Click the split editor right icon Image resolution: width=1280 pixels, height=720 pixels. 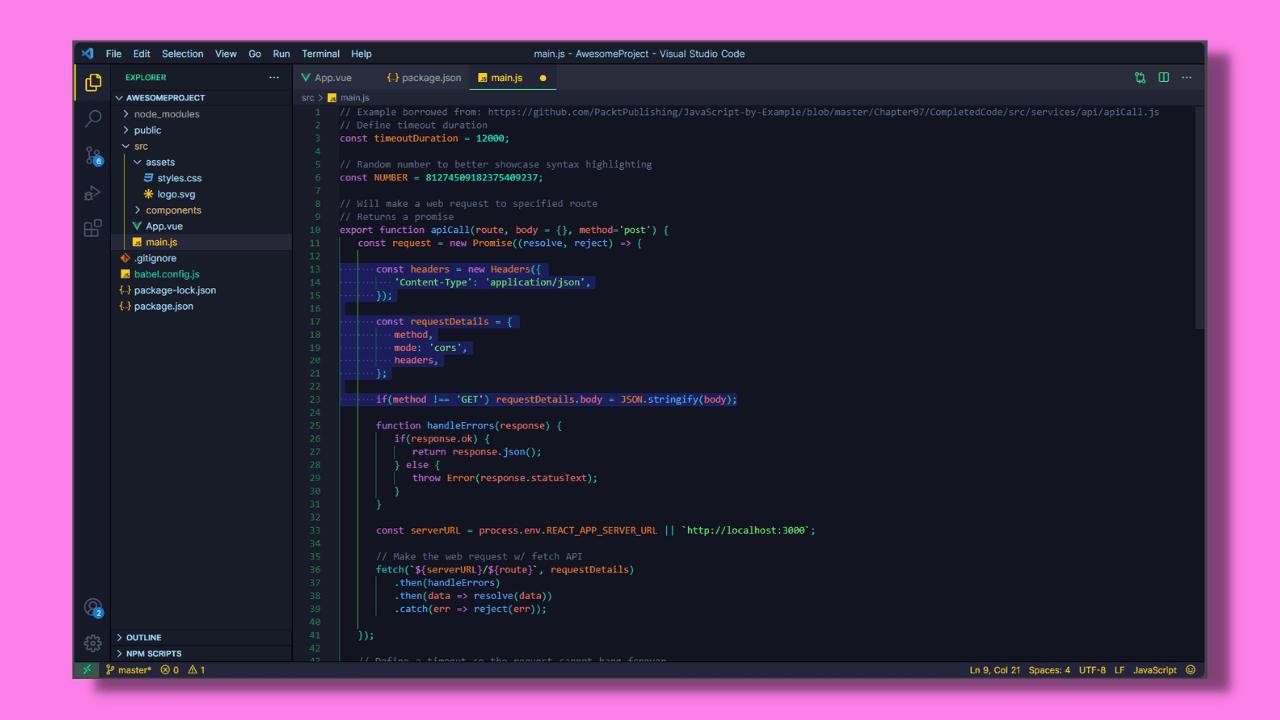(x=1164, y=77)
